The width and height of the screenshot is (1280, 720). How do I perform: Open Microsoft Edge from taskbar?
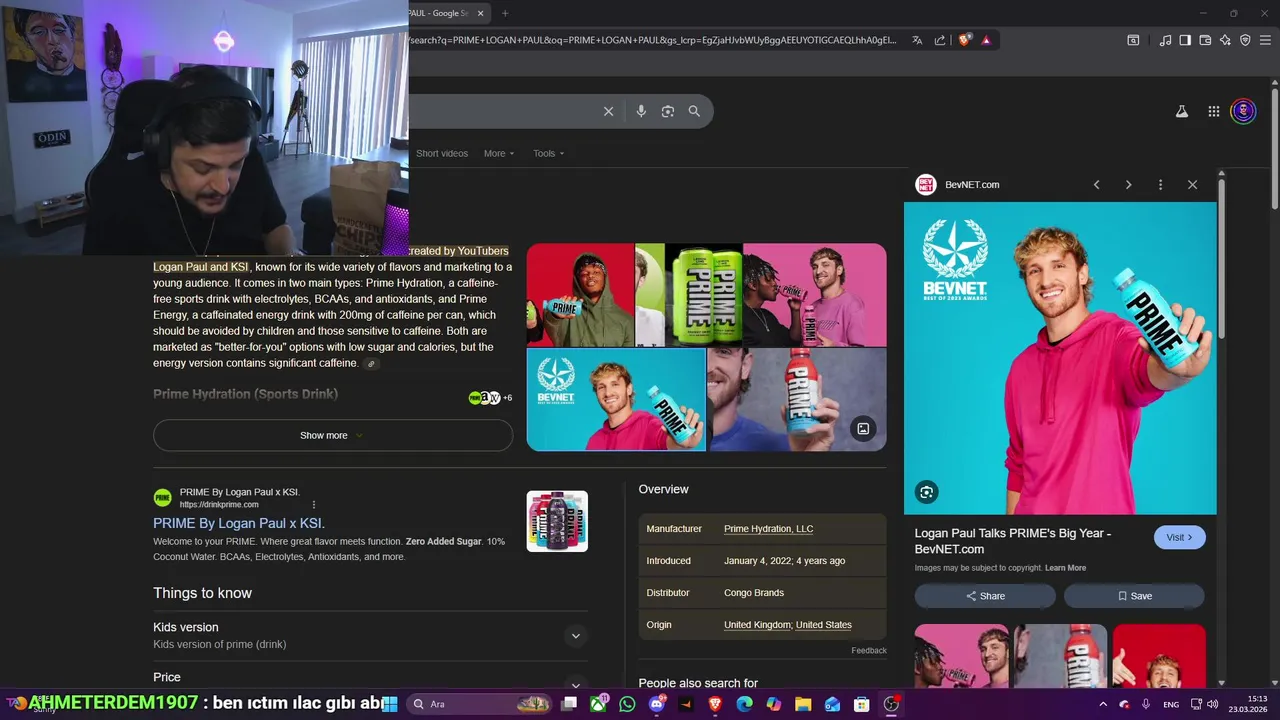click(x=744, y=704)
